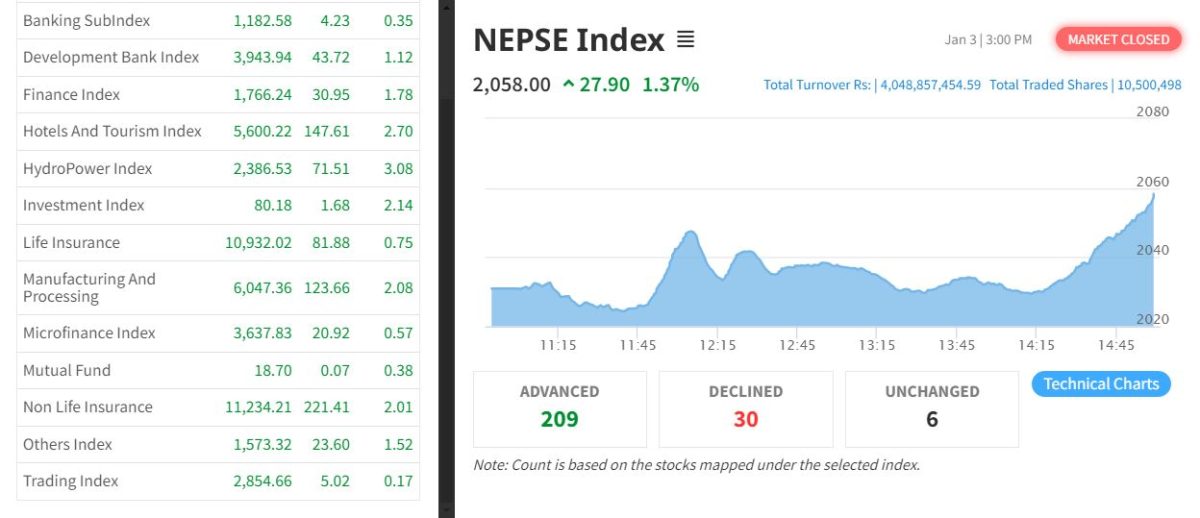This screenshot has width=1200, height=518.
Task: Click the Declined stocks count box
Action: (x=745, y=408)
